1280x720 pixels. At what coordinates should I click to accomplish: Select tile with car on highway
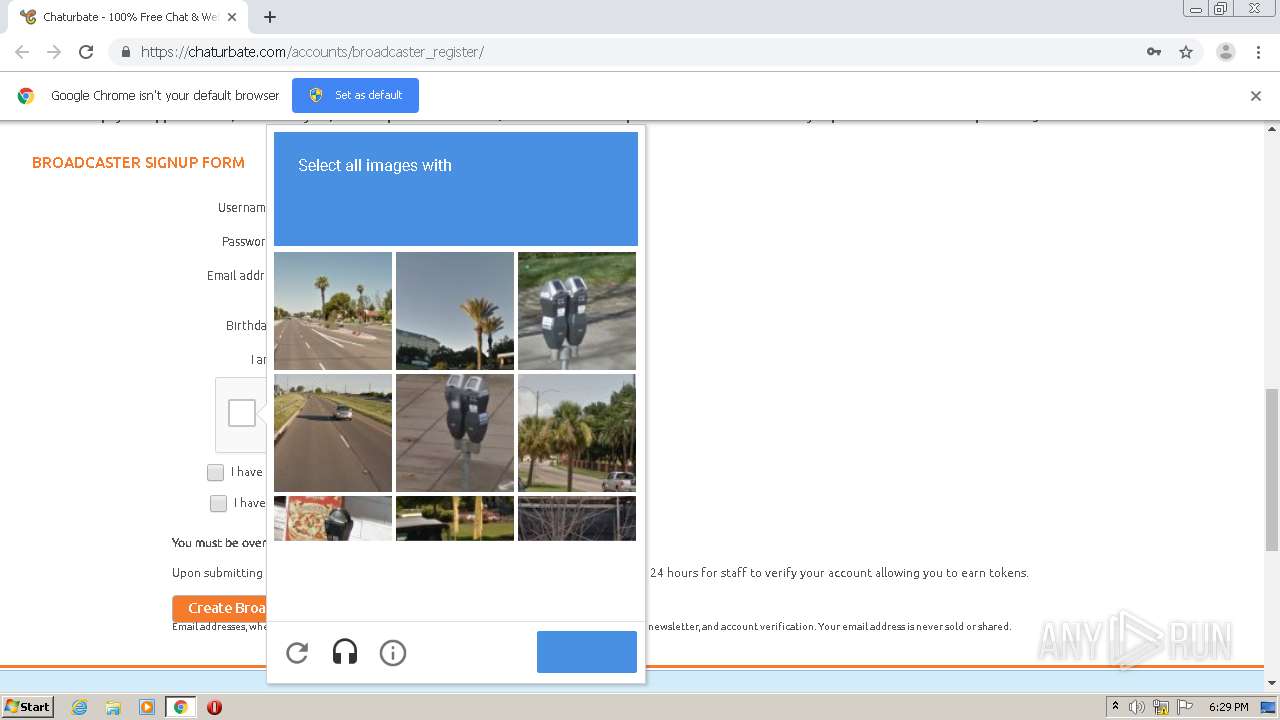click(x=333, y=433)
